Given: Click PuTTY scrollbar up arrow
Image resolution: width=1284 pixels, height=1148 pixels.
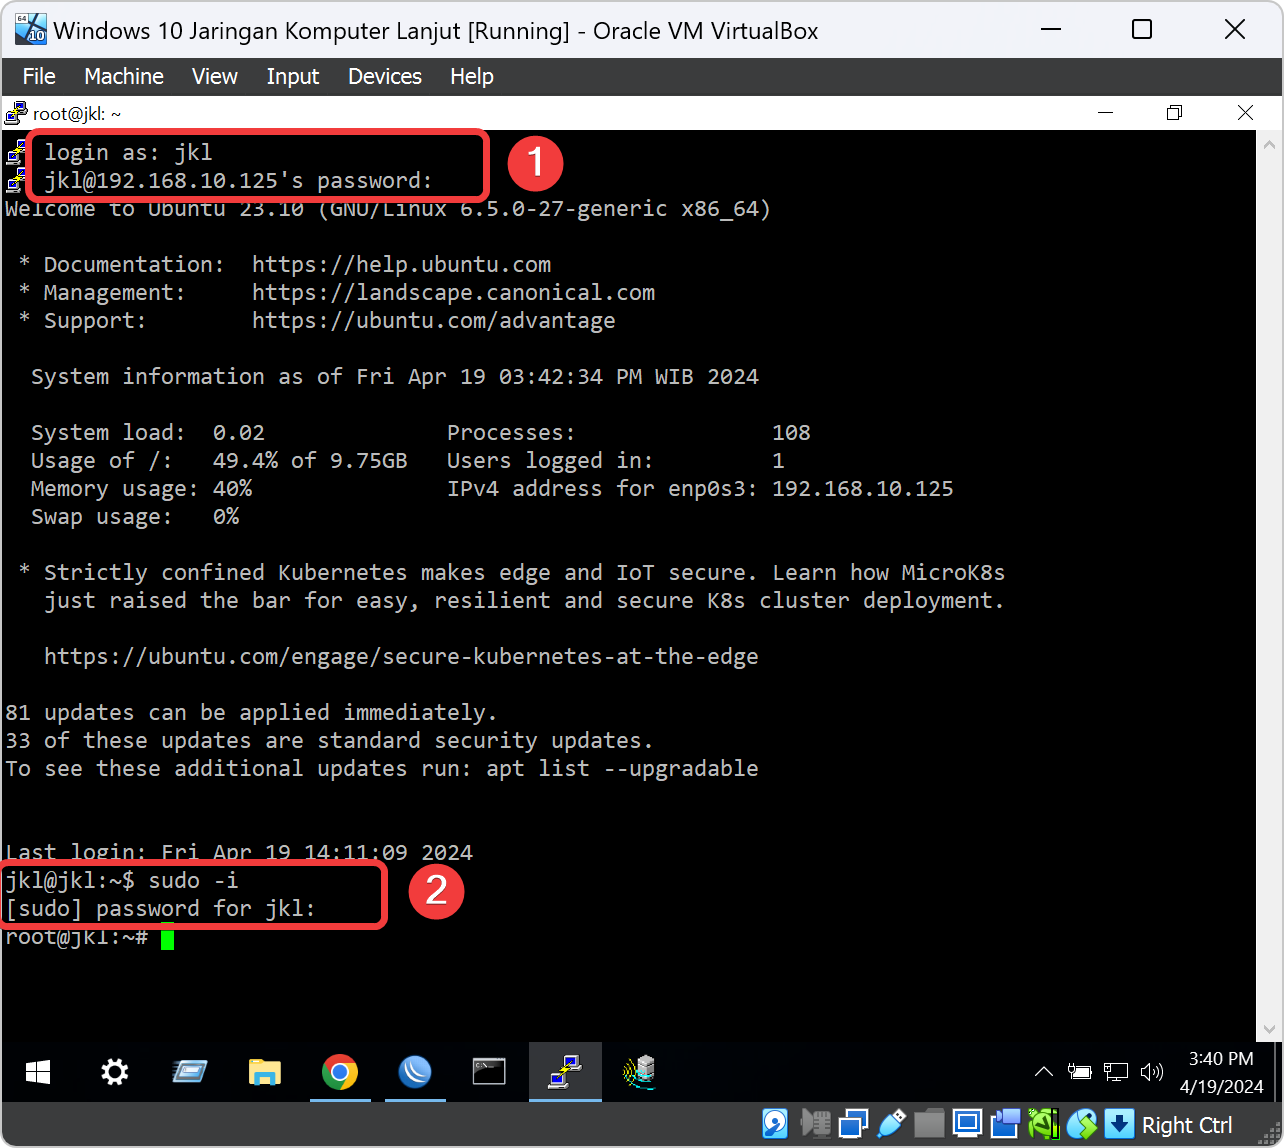Looking at the screenshot, I should [1269, 143].
